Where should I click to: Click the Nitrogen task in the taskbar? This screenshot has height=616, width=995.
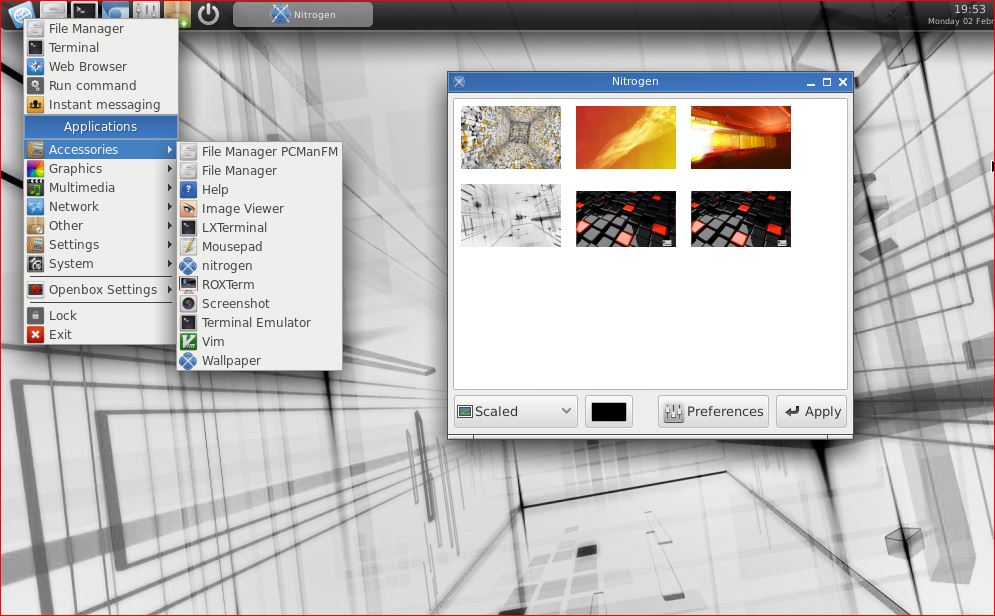(x=302, y=15)
